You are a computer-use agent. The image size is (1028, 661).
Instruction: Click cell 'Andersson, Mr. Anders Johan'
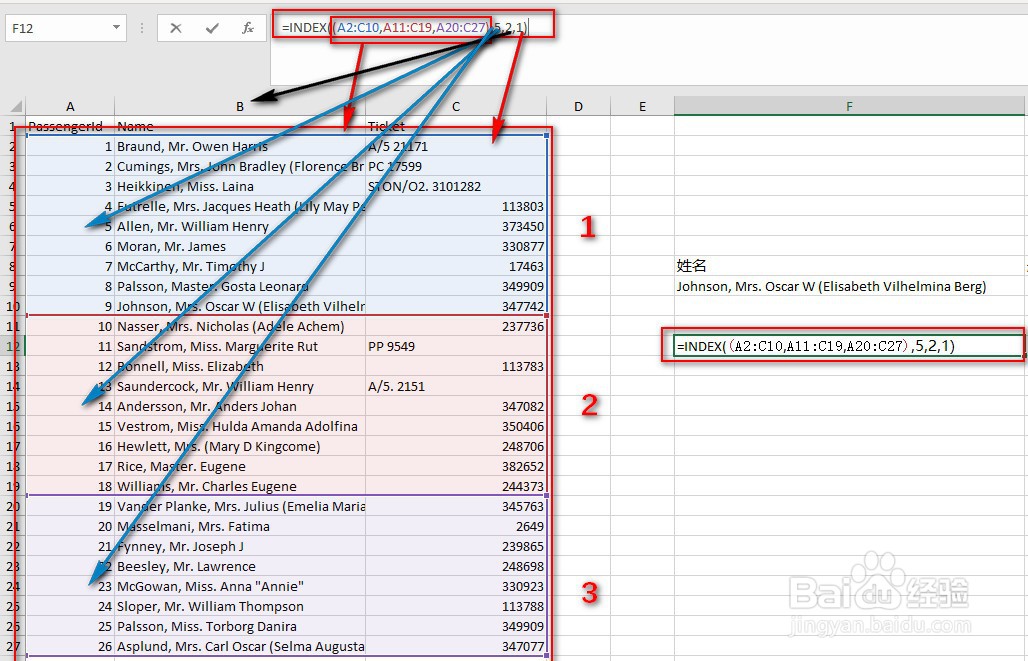click(240, 407)
